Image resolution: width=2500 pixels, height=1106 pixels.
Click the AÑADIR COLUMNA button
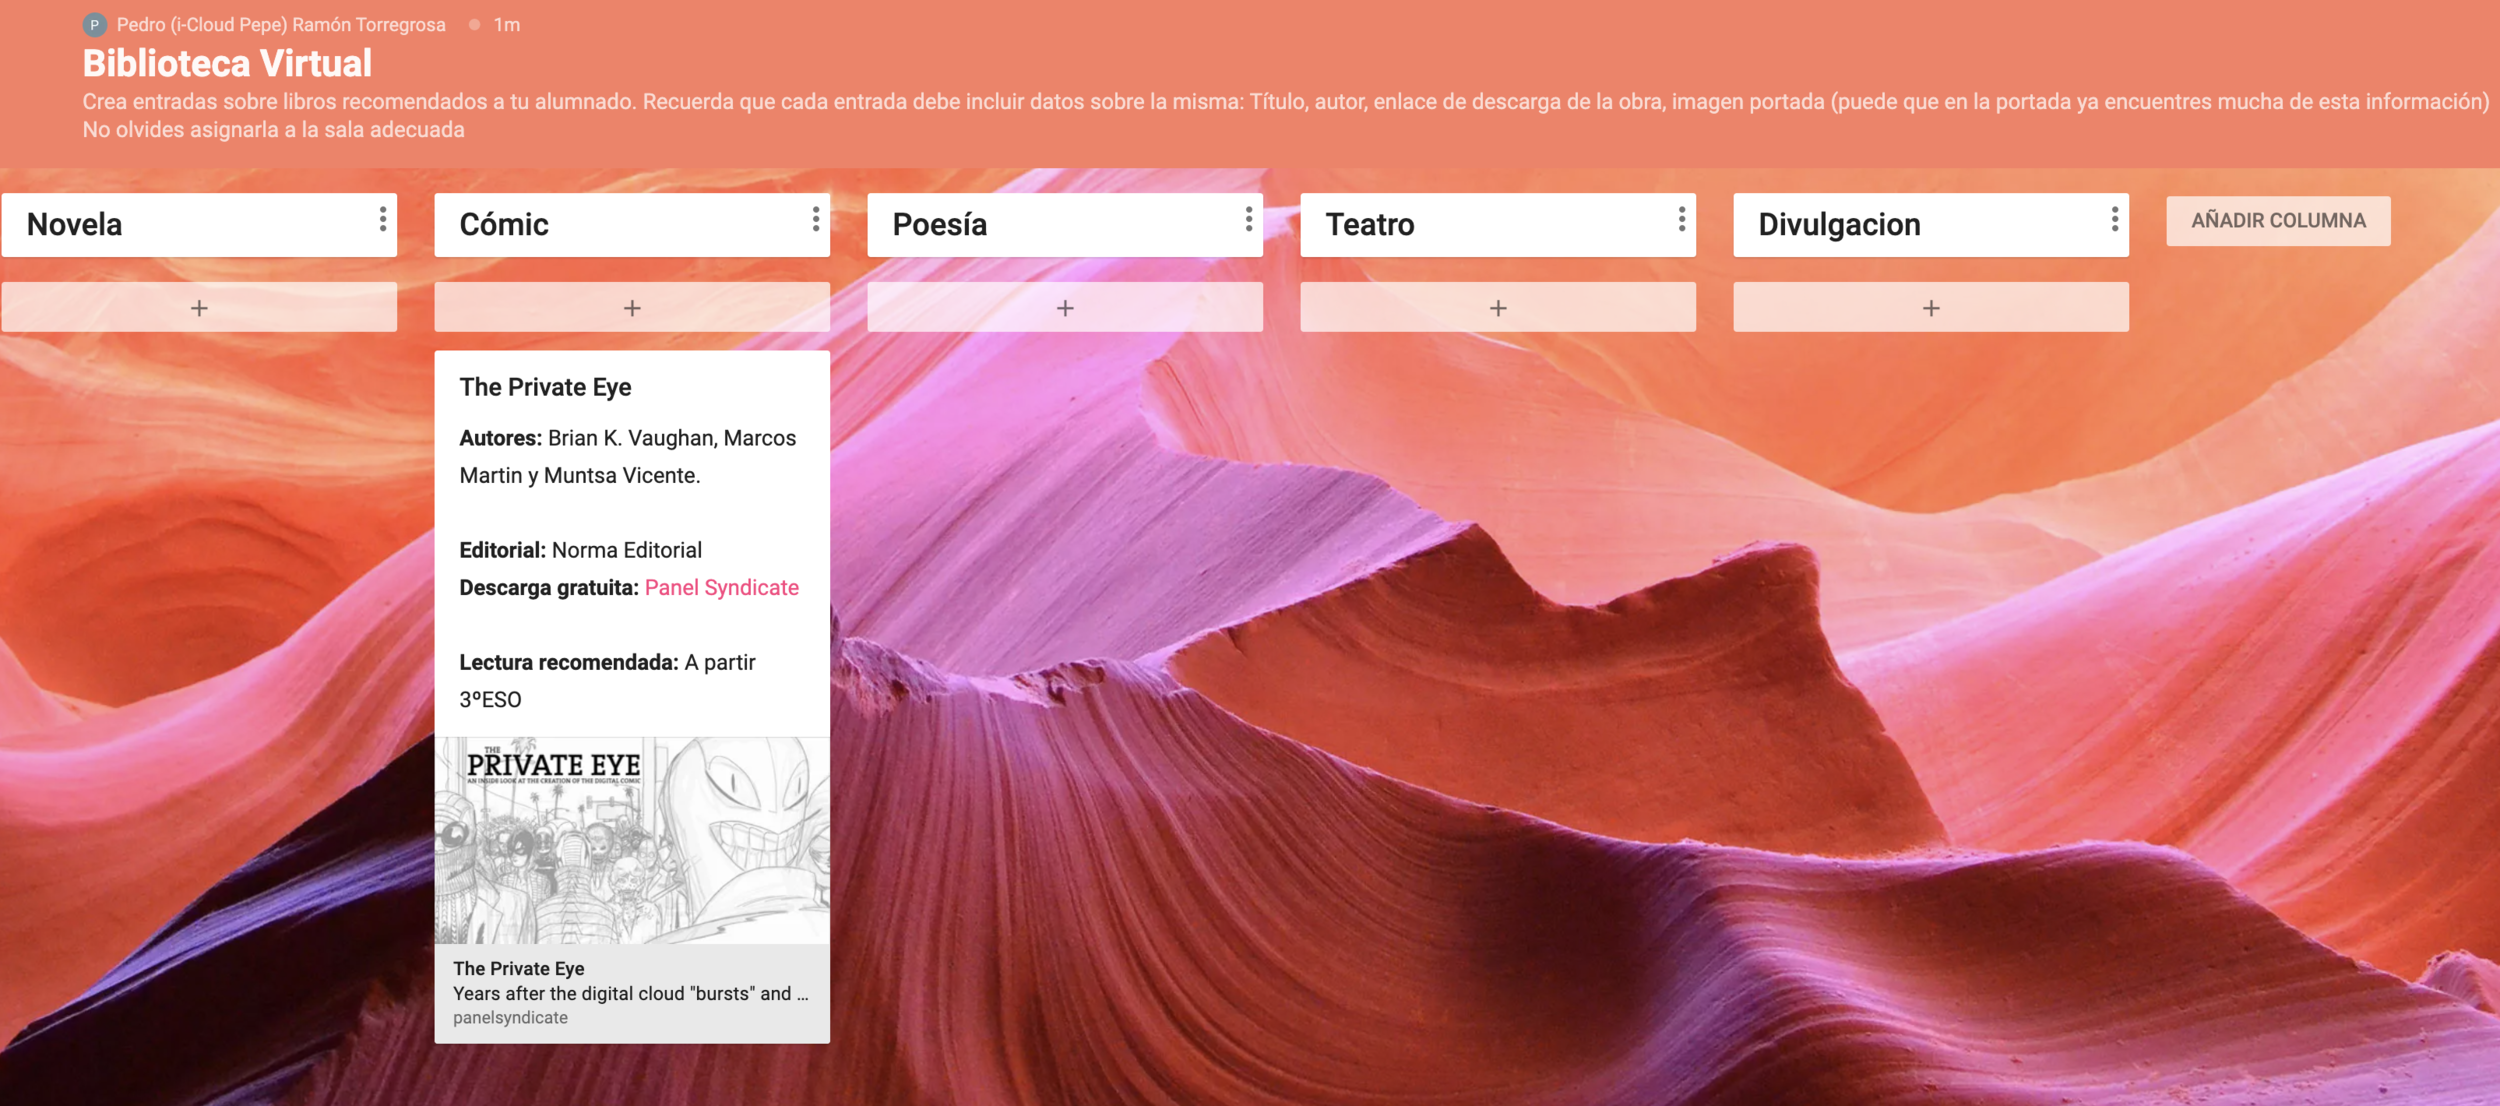[2278, 221]
